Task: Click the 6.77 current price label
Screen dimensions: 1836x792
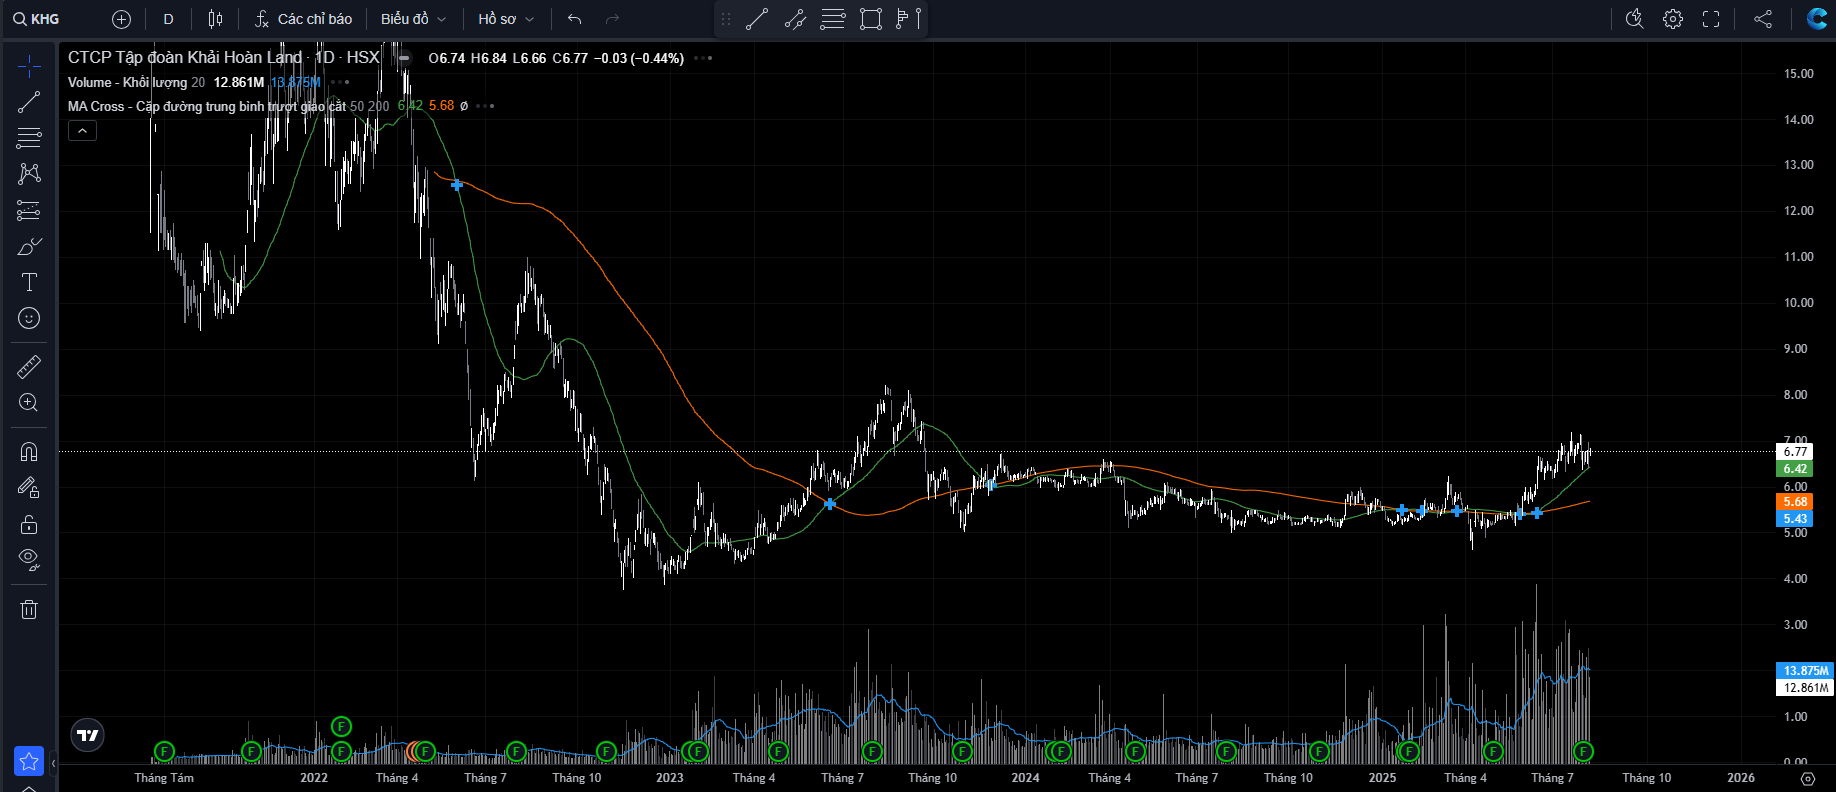Action: pyautogui.click(x=1796, y=452)
